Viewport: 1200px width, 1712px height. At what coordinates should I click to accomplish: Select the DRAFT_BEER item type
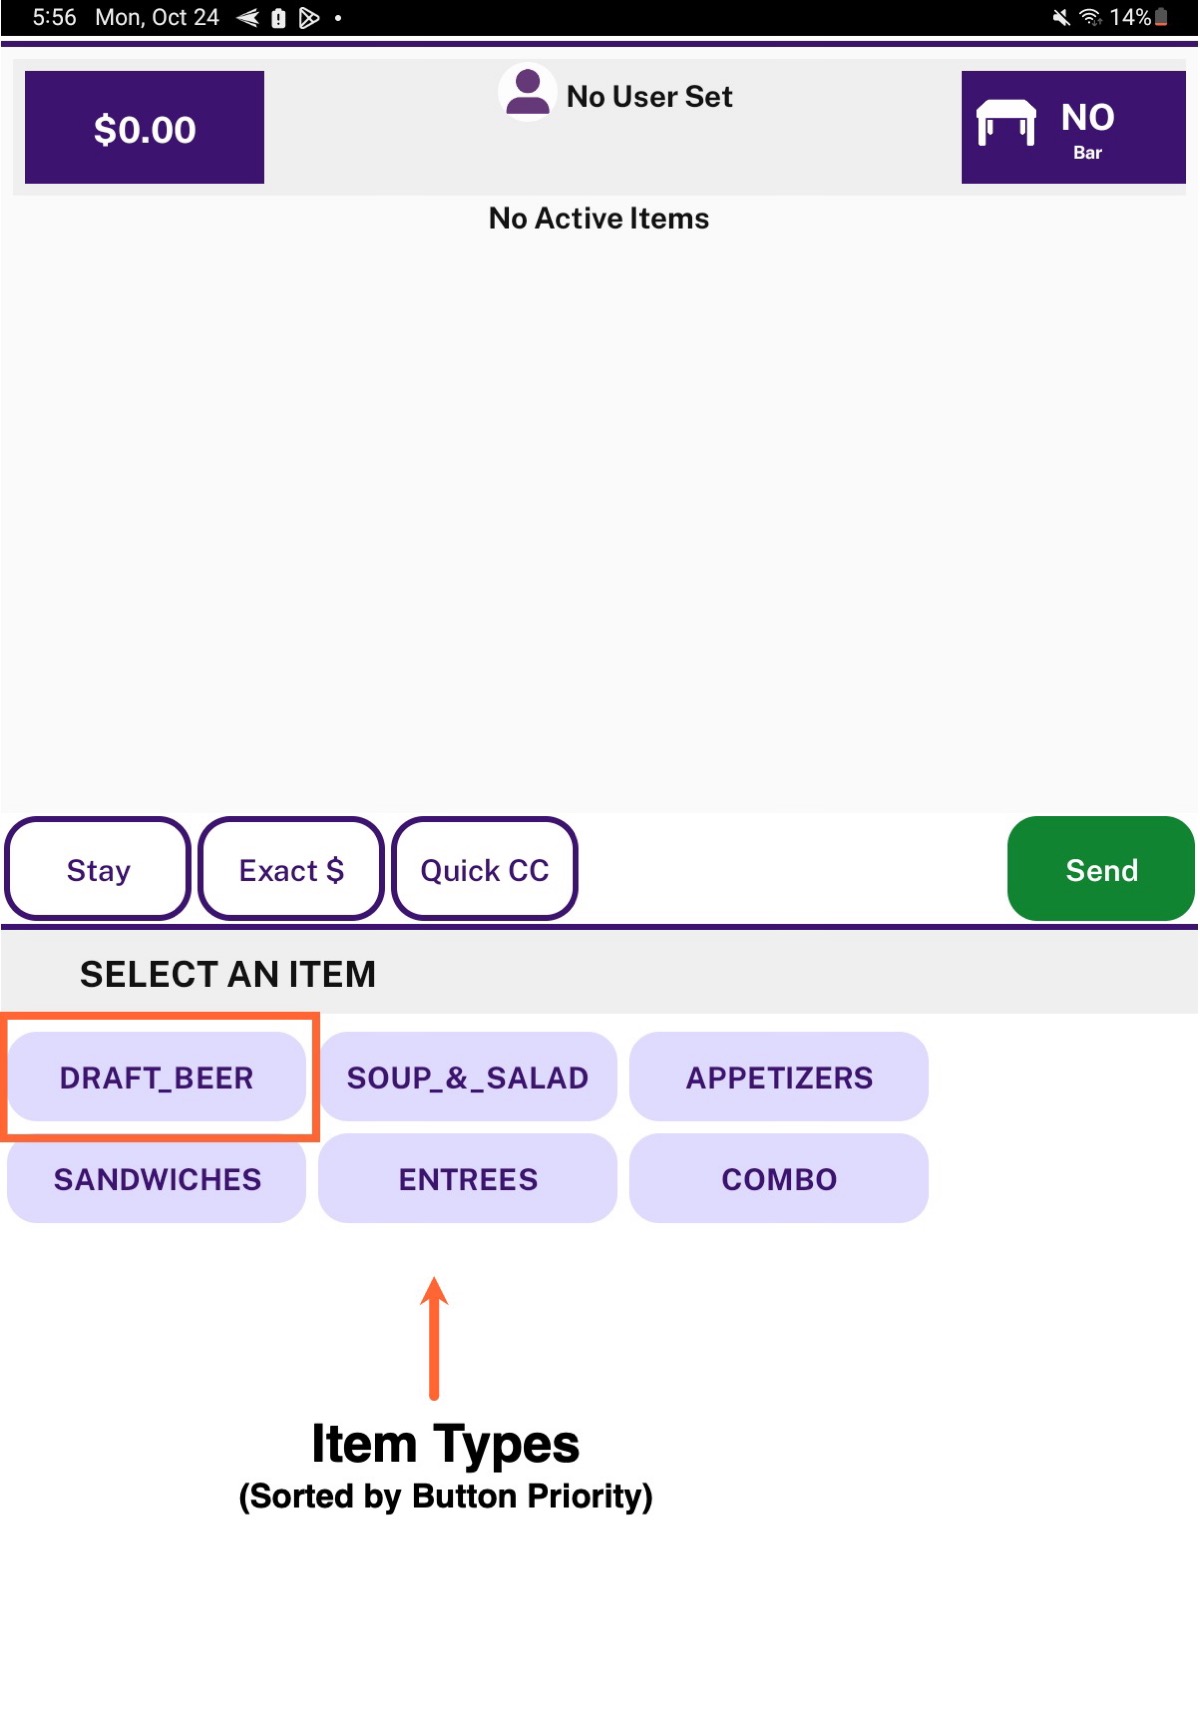(x=157, y=1077)
